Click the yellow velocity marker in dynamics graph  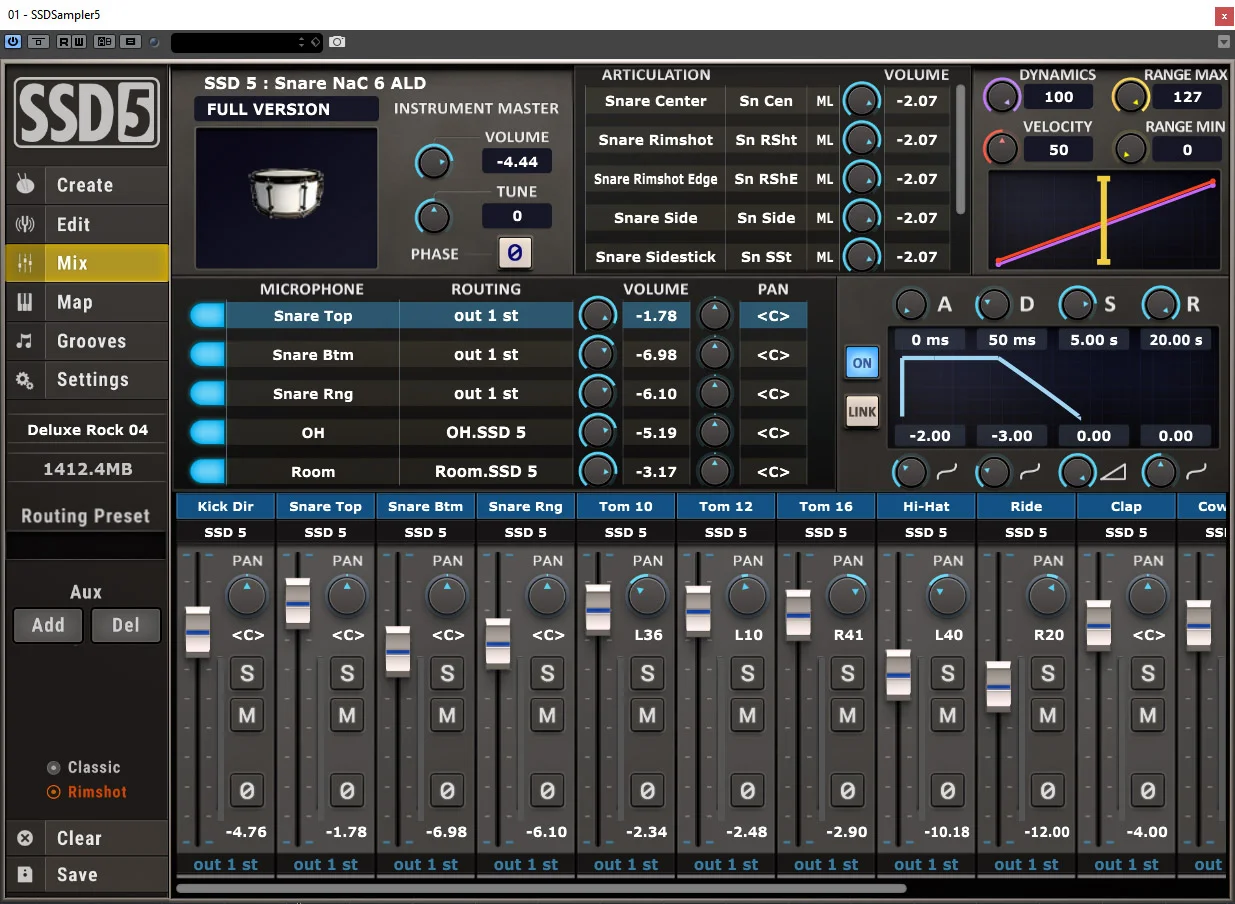1104,221
